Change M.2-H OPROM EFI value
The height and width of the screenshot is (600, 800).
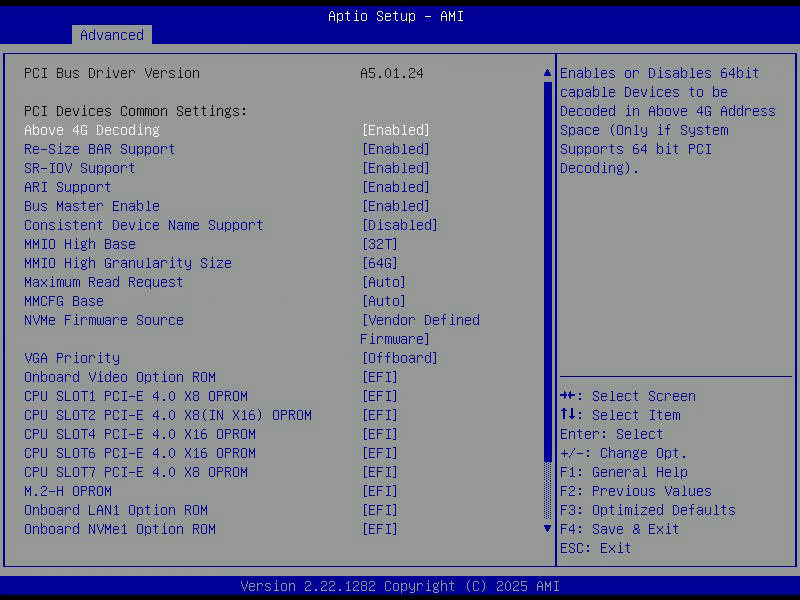point(380,491)
